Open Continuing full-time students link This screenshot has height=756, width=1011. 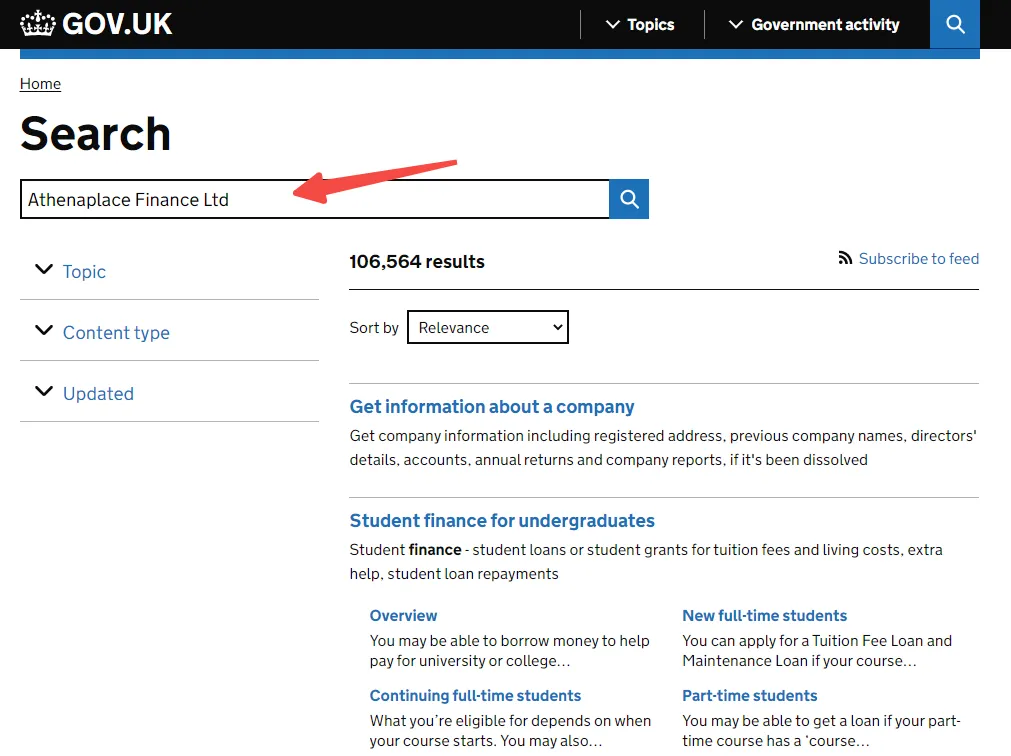[x=475, y=695]
